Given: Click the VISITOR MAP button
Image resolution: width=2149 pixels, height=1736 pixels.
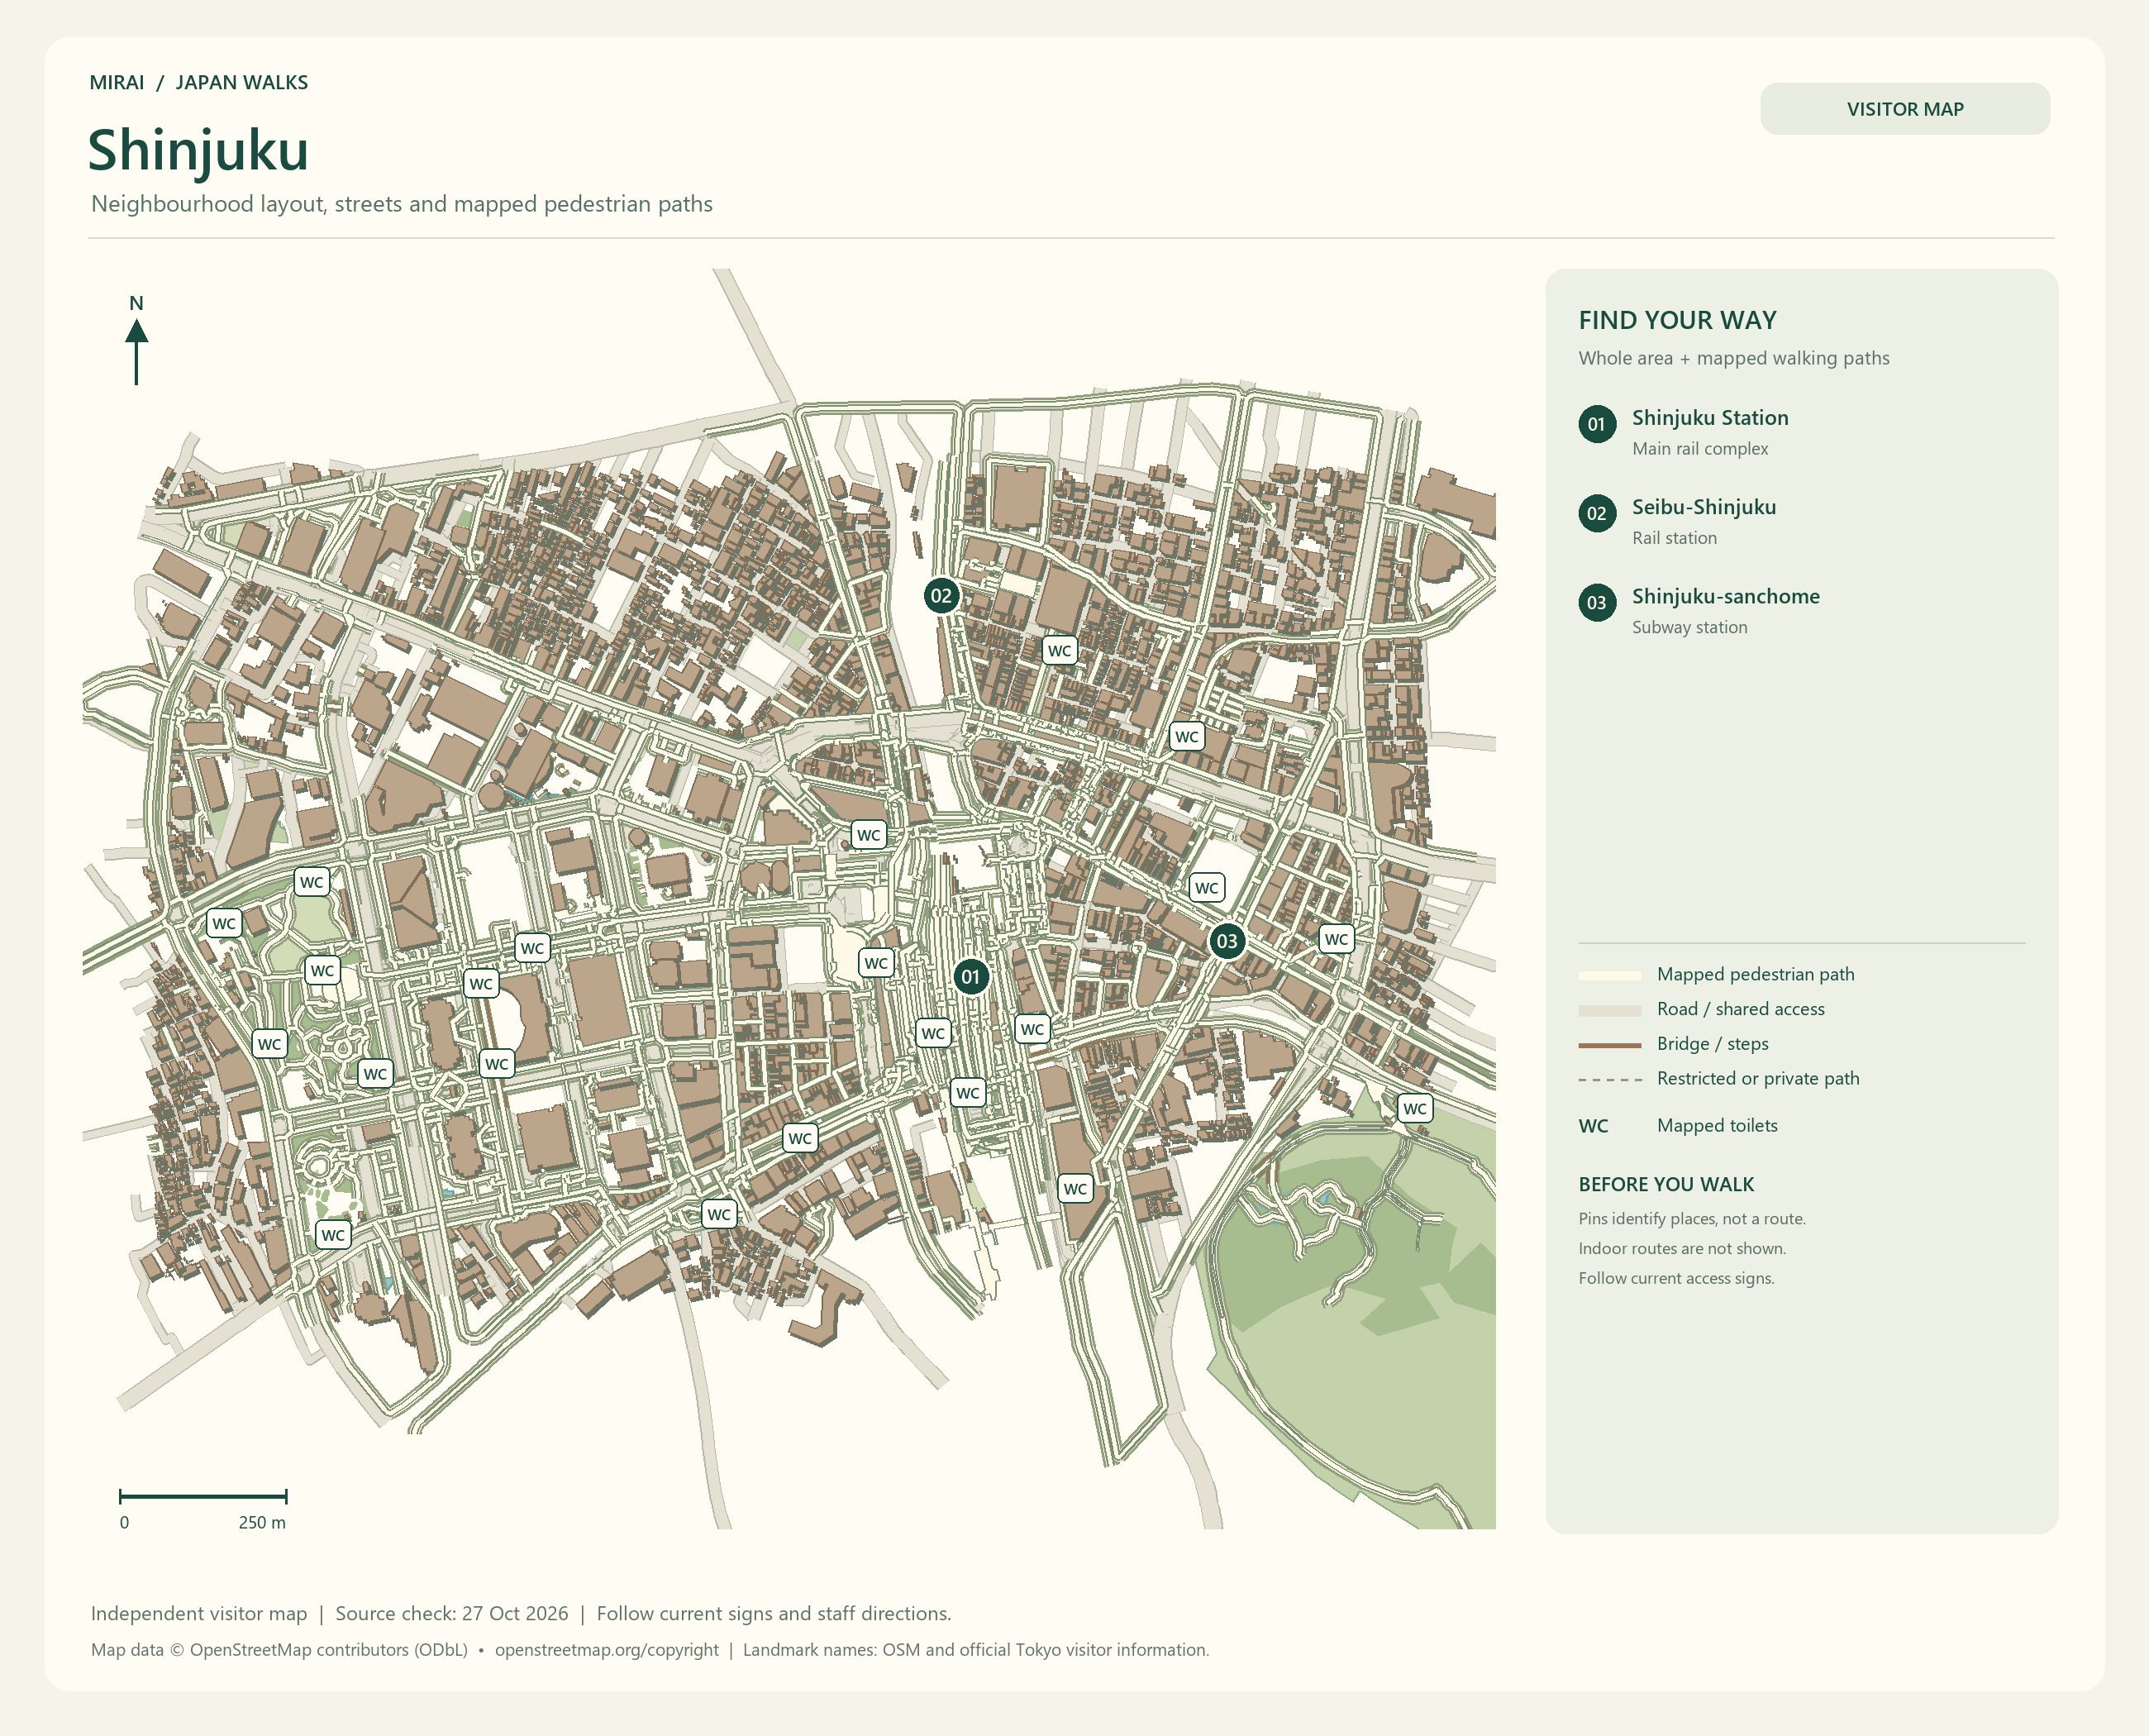Looking at the screenshot, I should [1904, 109].
